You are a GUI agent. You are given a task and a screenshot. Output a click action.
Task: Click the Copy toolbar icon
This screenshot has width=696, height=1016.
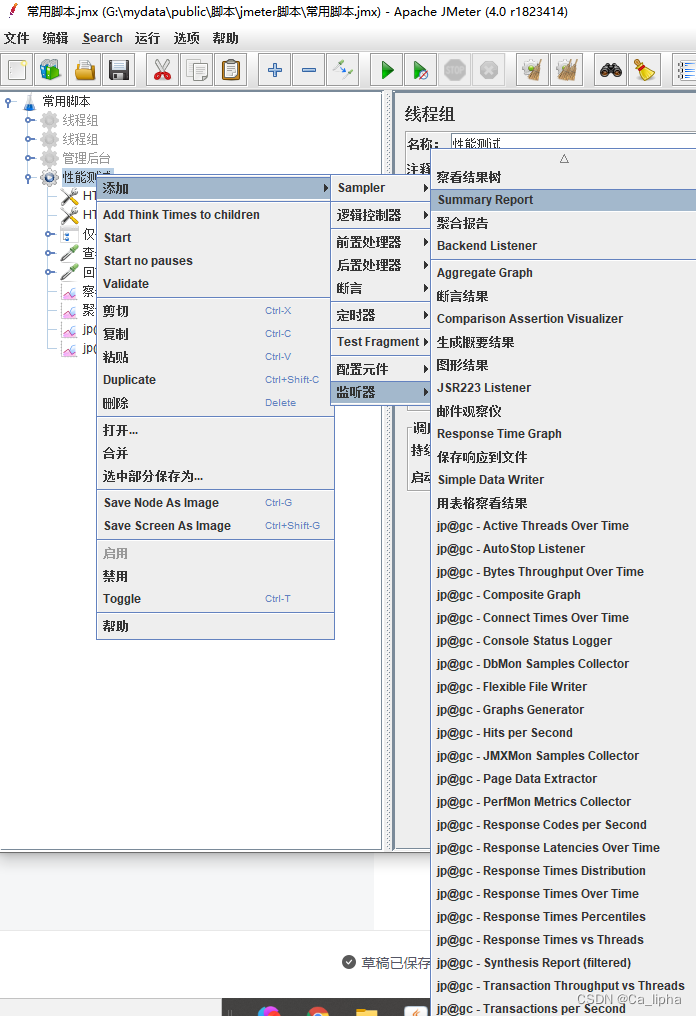click(x=196, y=69)
